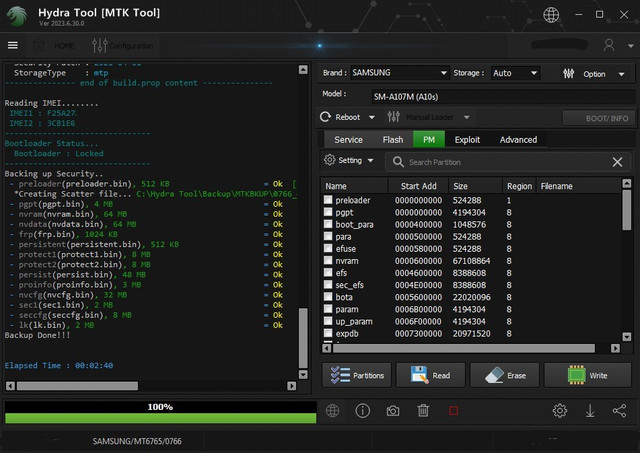Tick the efuse partition checkbox
The image size is (640, 453).
328,248
